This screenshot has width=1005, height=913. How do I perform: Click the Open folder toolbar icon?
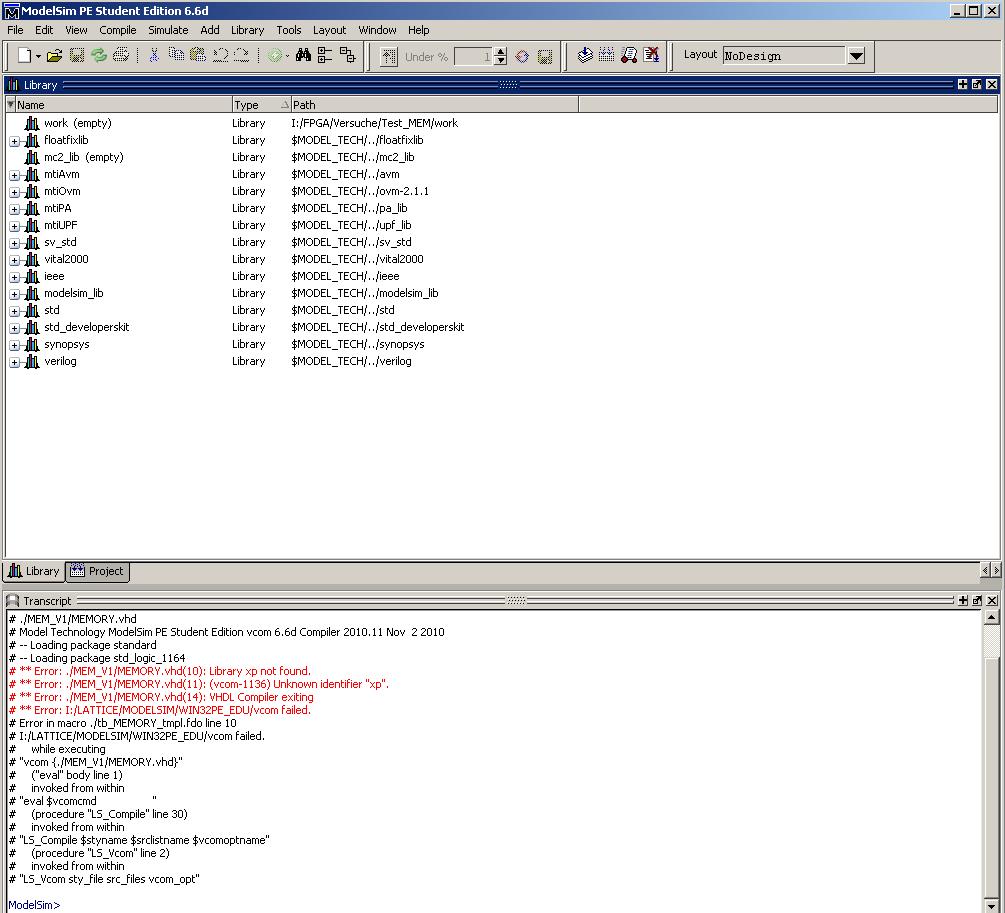54,56
